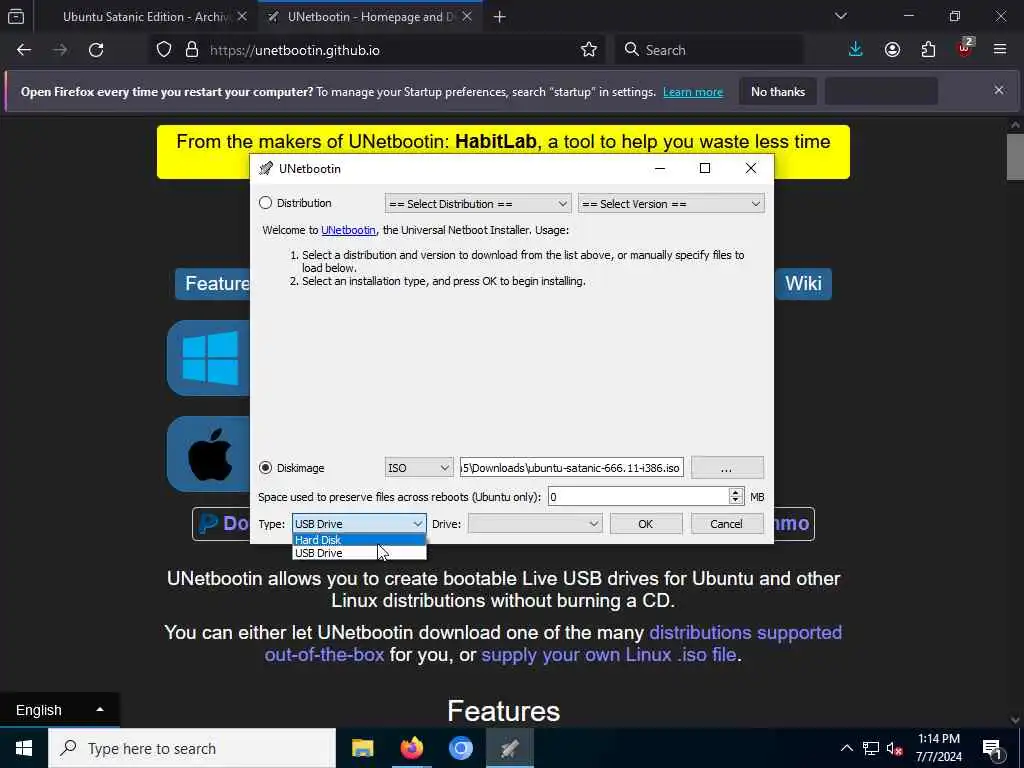The image size is (1024, 768).
Task: Open supply your own Linux .iso file link
Action: (x=609, y=654)
